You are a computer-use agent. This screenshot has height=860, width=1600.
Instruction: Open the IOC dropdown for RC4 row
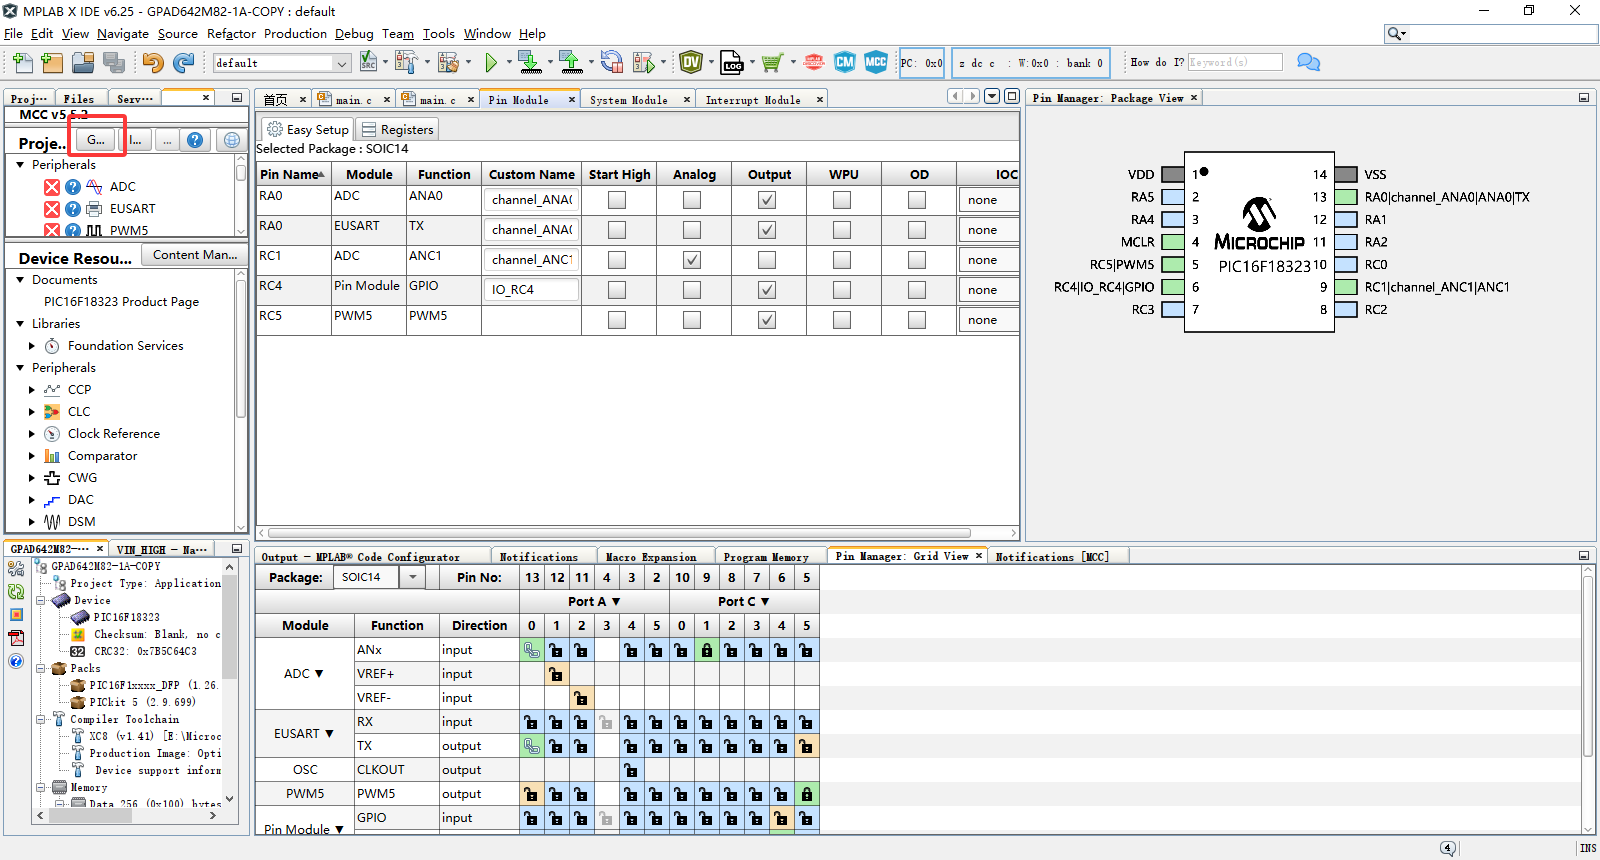pyautogui.click(x=988, y=290)
